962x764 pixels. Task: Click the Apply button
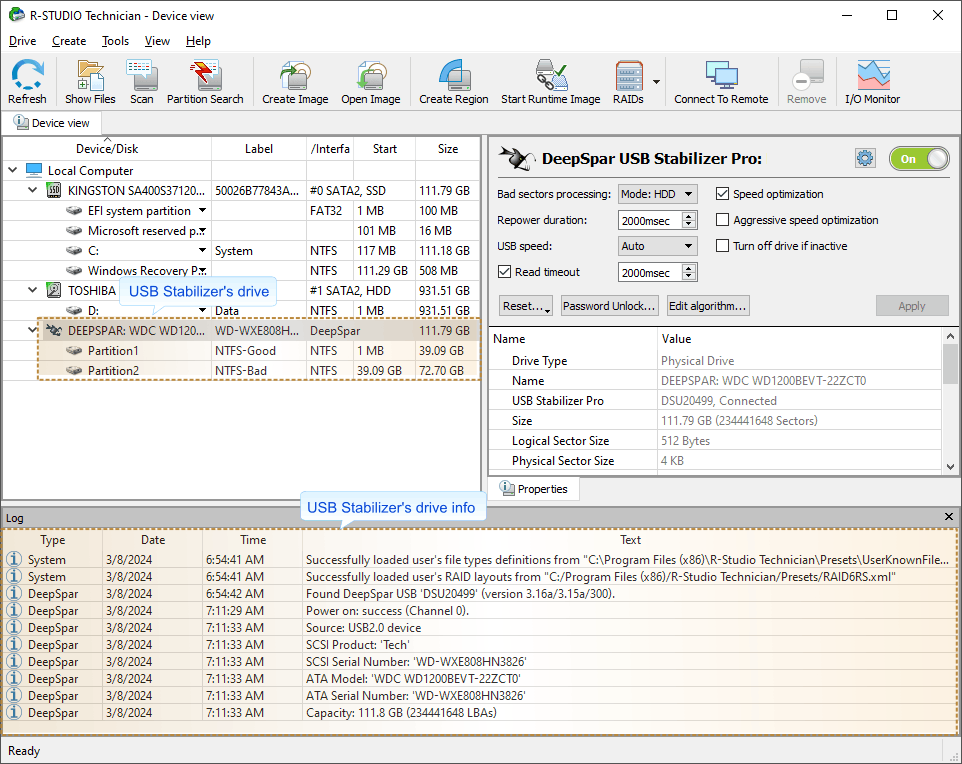(x=912, y=306)
